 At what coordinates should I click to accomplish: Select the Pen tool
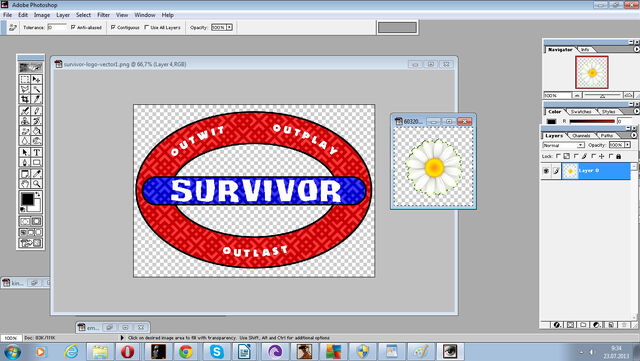(x=25, y=163)
